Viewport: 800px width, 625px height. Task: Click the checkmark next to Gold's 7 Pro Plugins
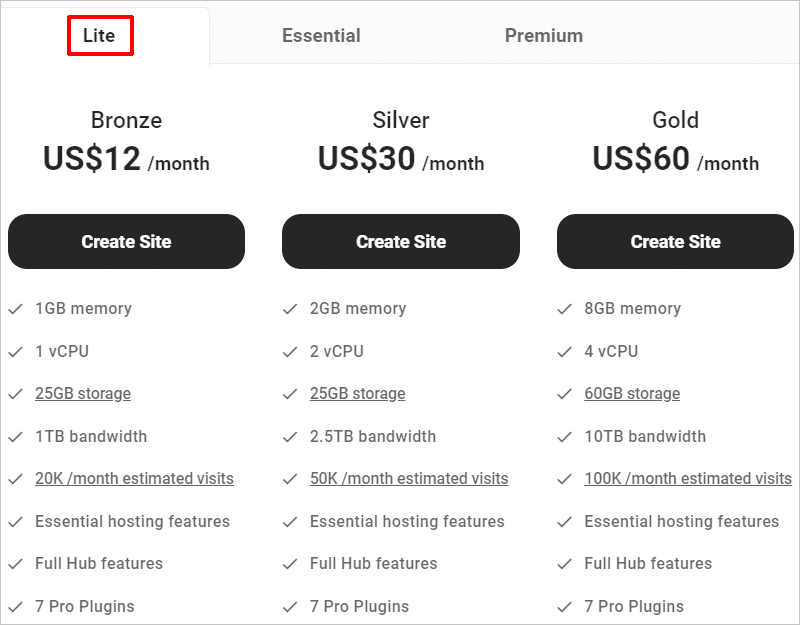point(565,606)
